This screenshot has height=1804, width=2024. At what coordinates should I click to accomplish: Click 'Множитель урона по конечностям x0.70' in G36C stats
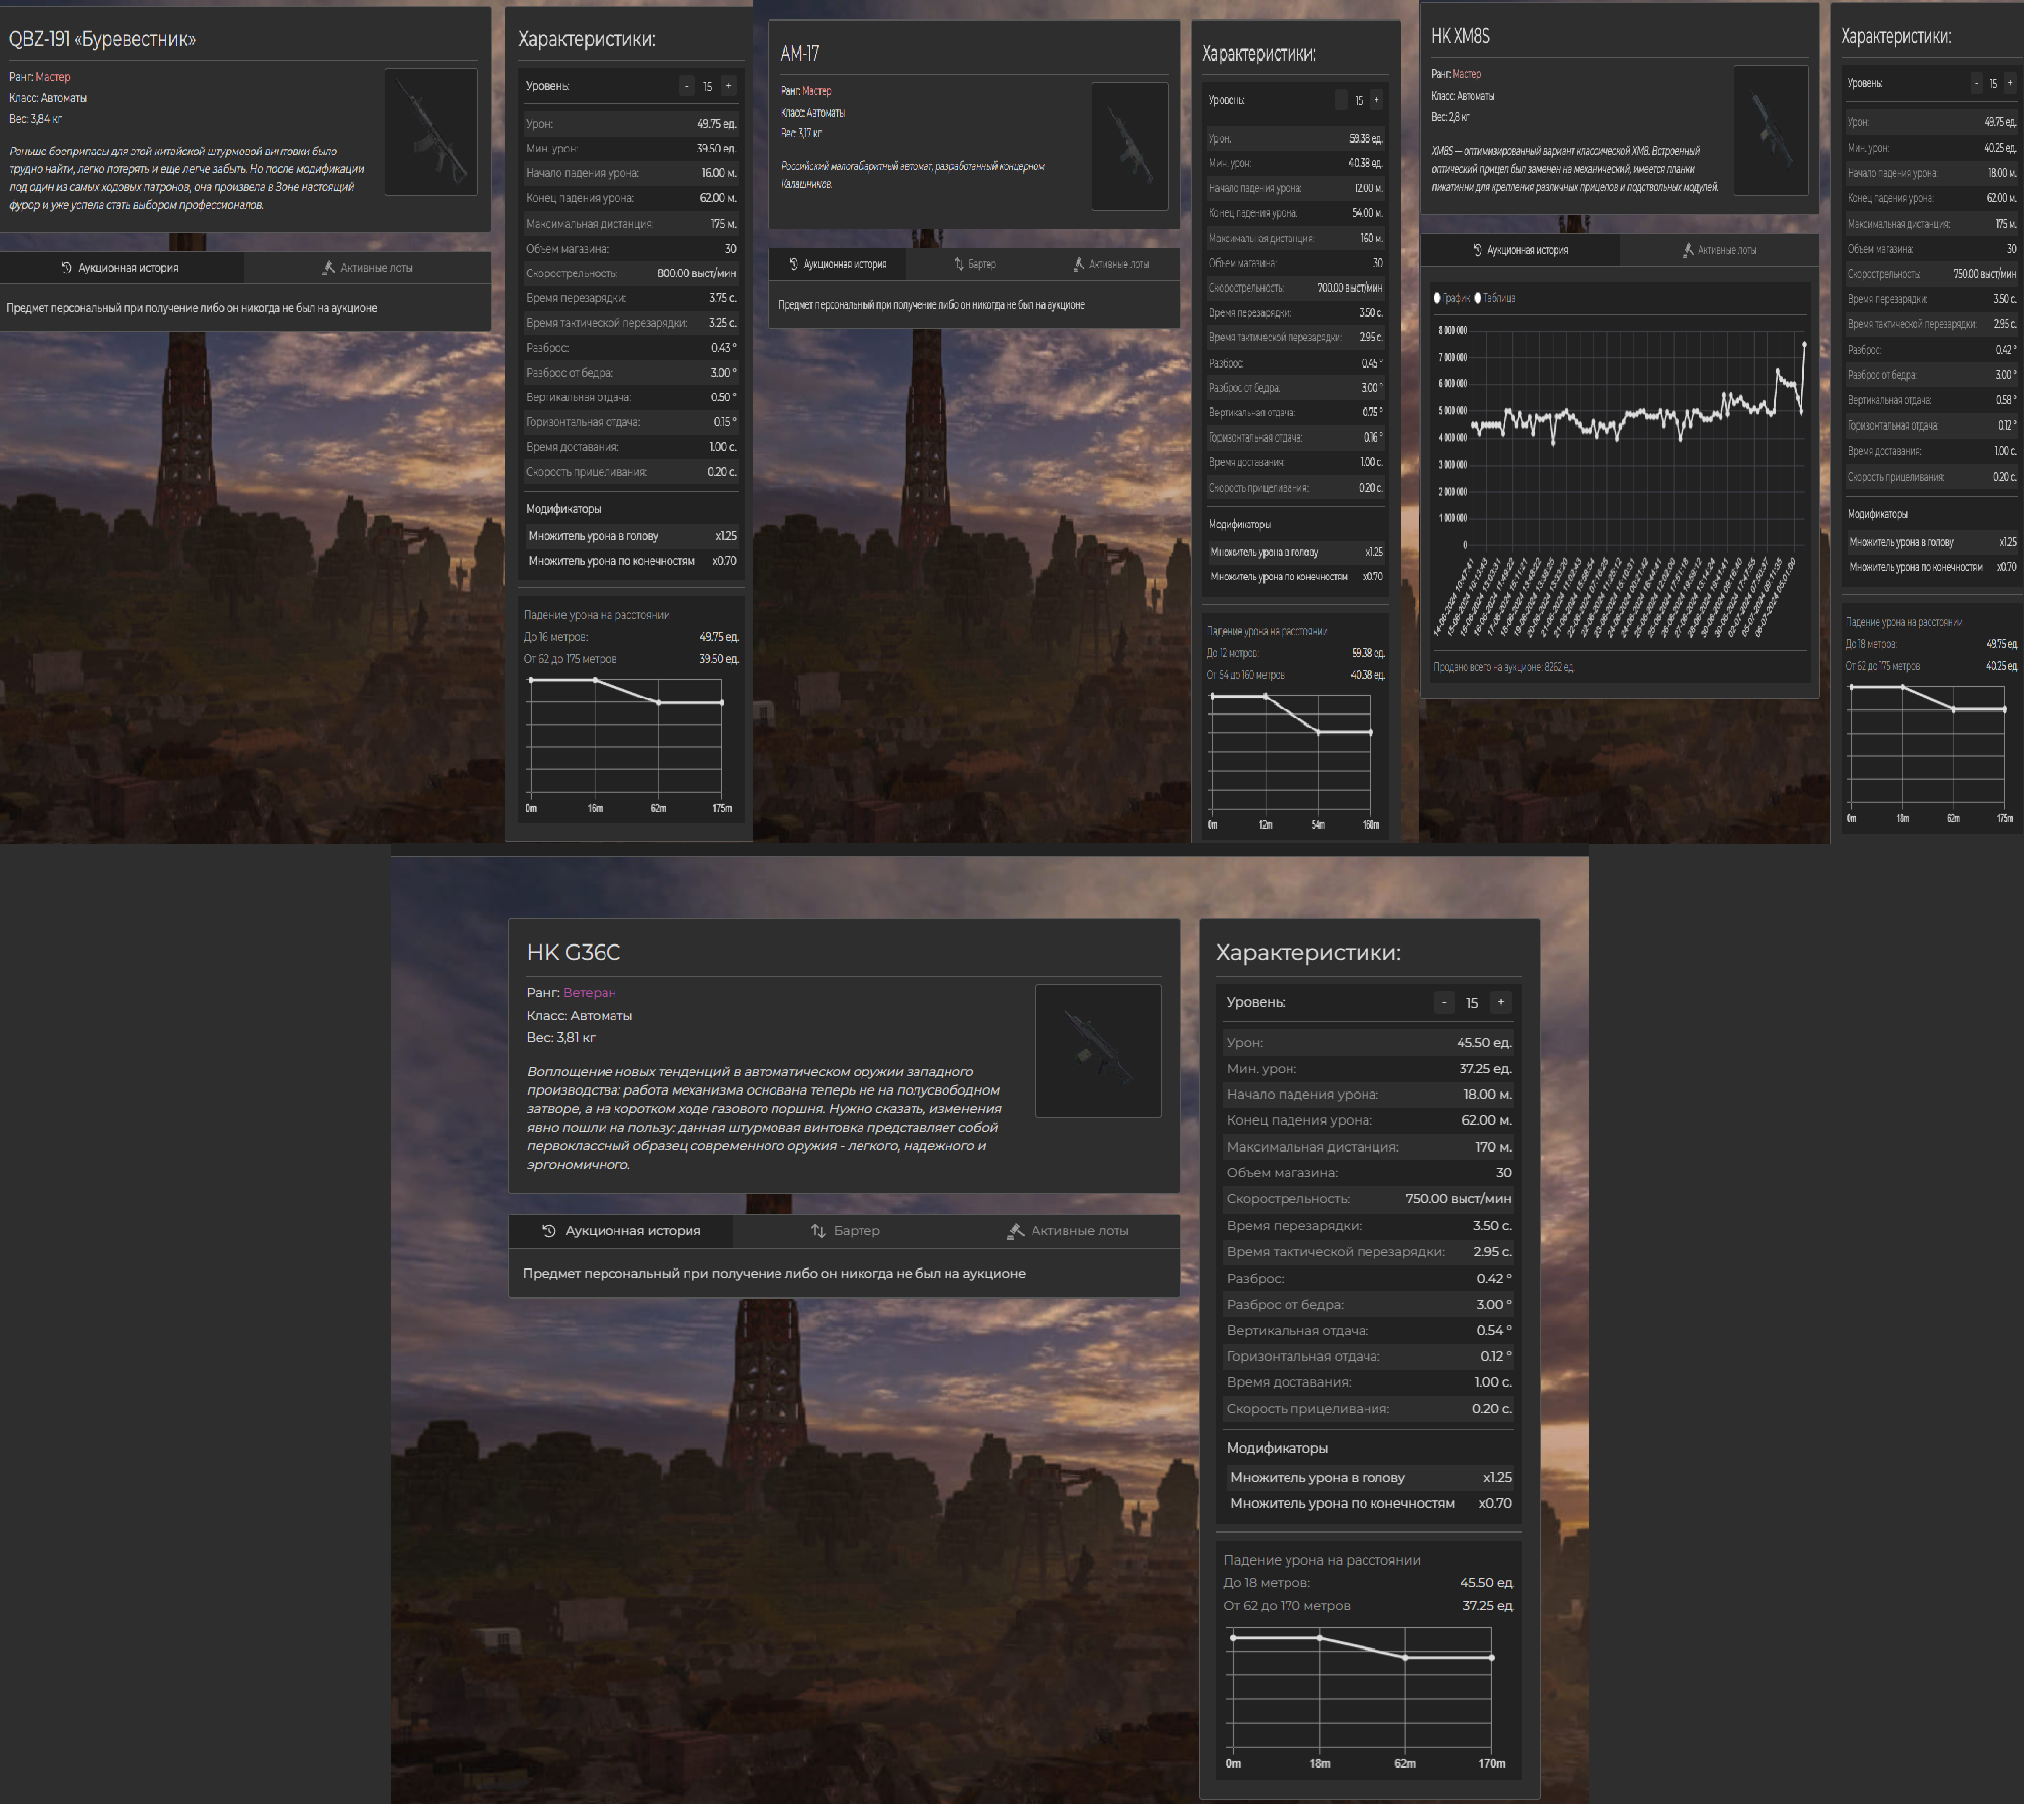point(1370,1503)
